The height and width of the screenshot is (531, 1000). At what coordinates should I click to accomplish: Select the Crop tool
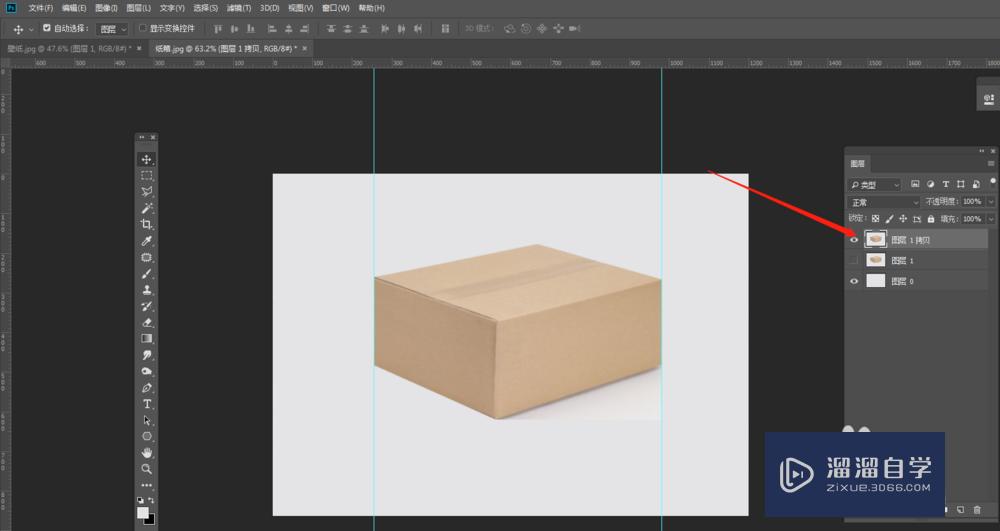(x=147, y=225)
